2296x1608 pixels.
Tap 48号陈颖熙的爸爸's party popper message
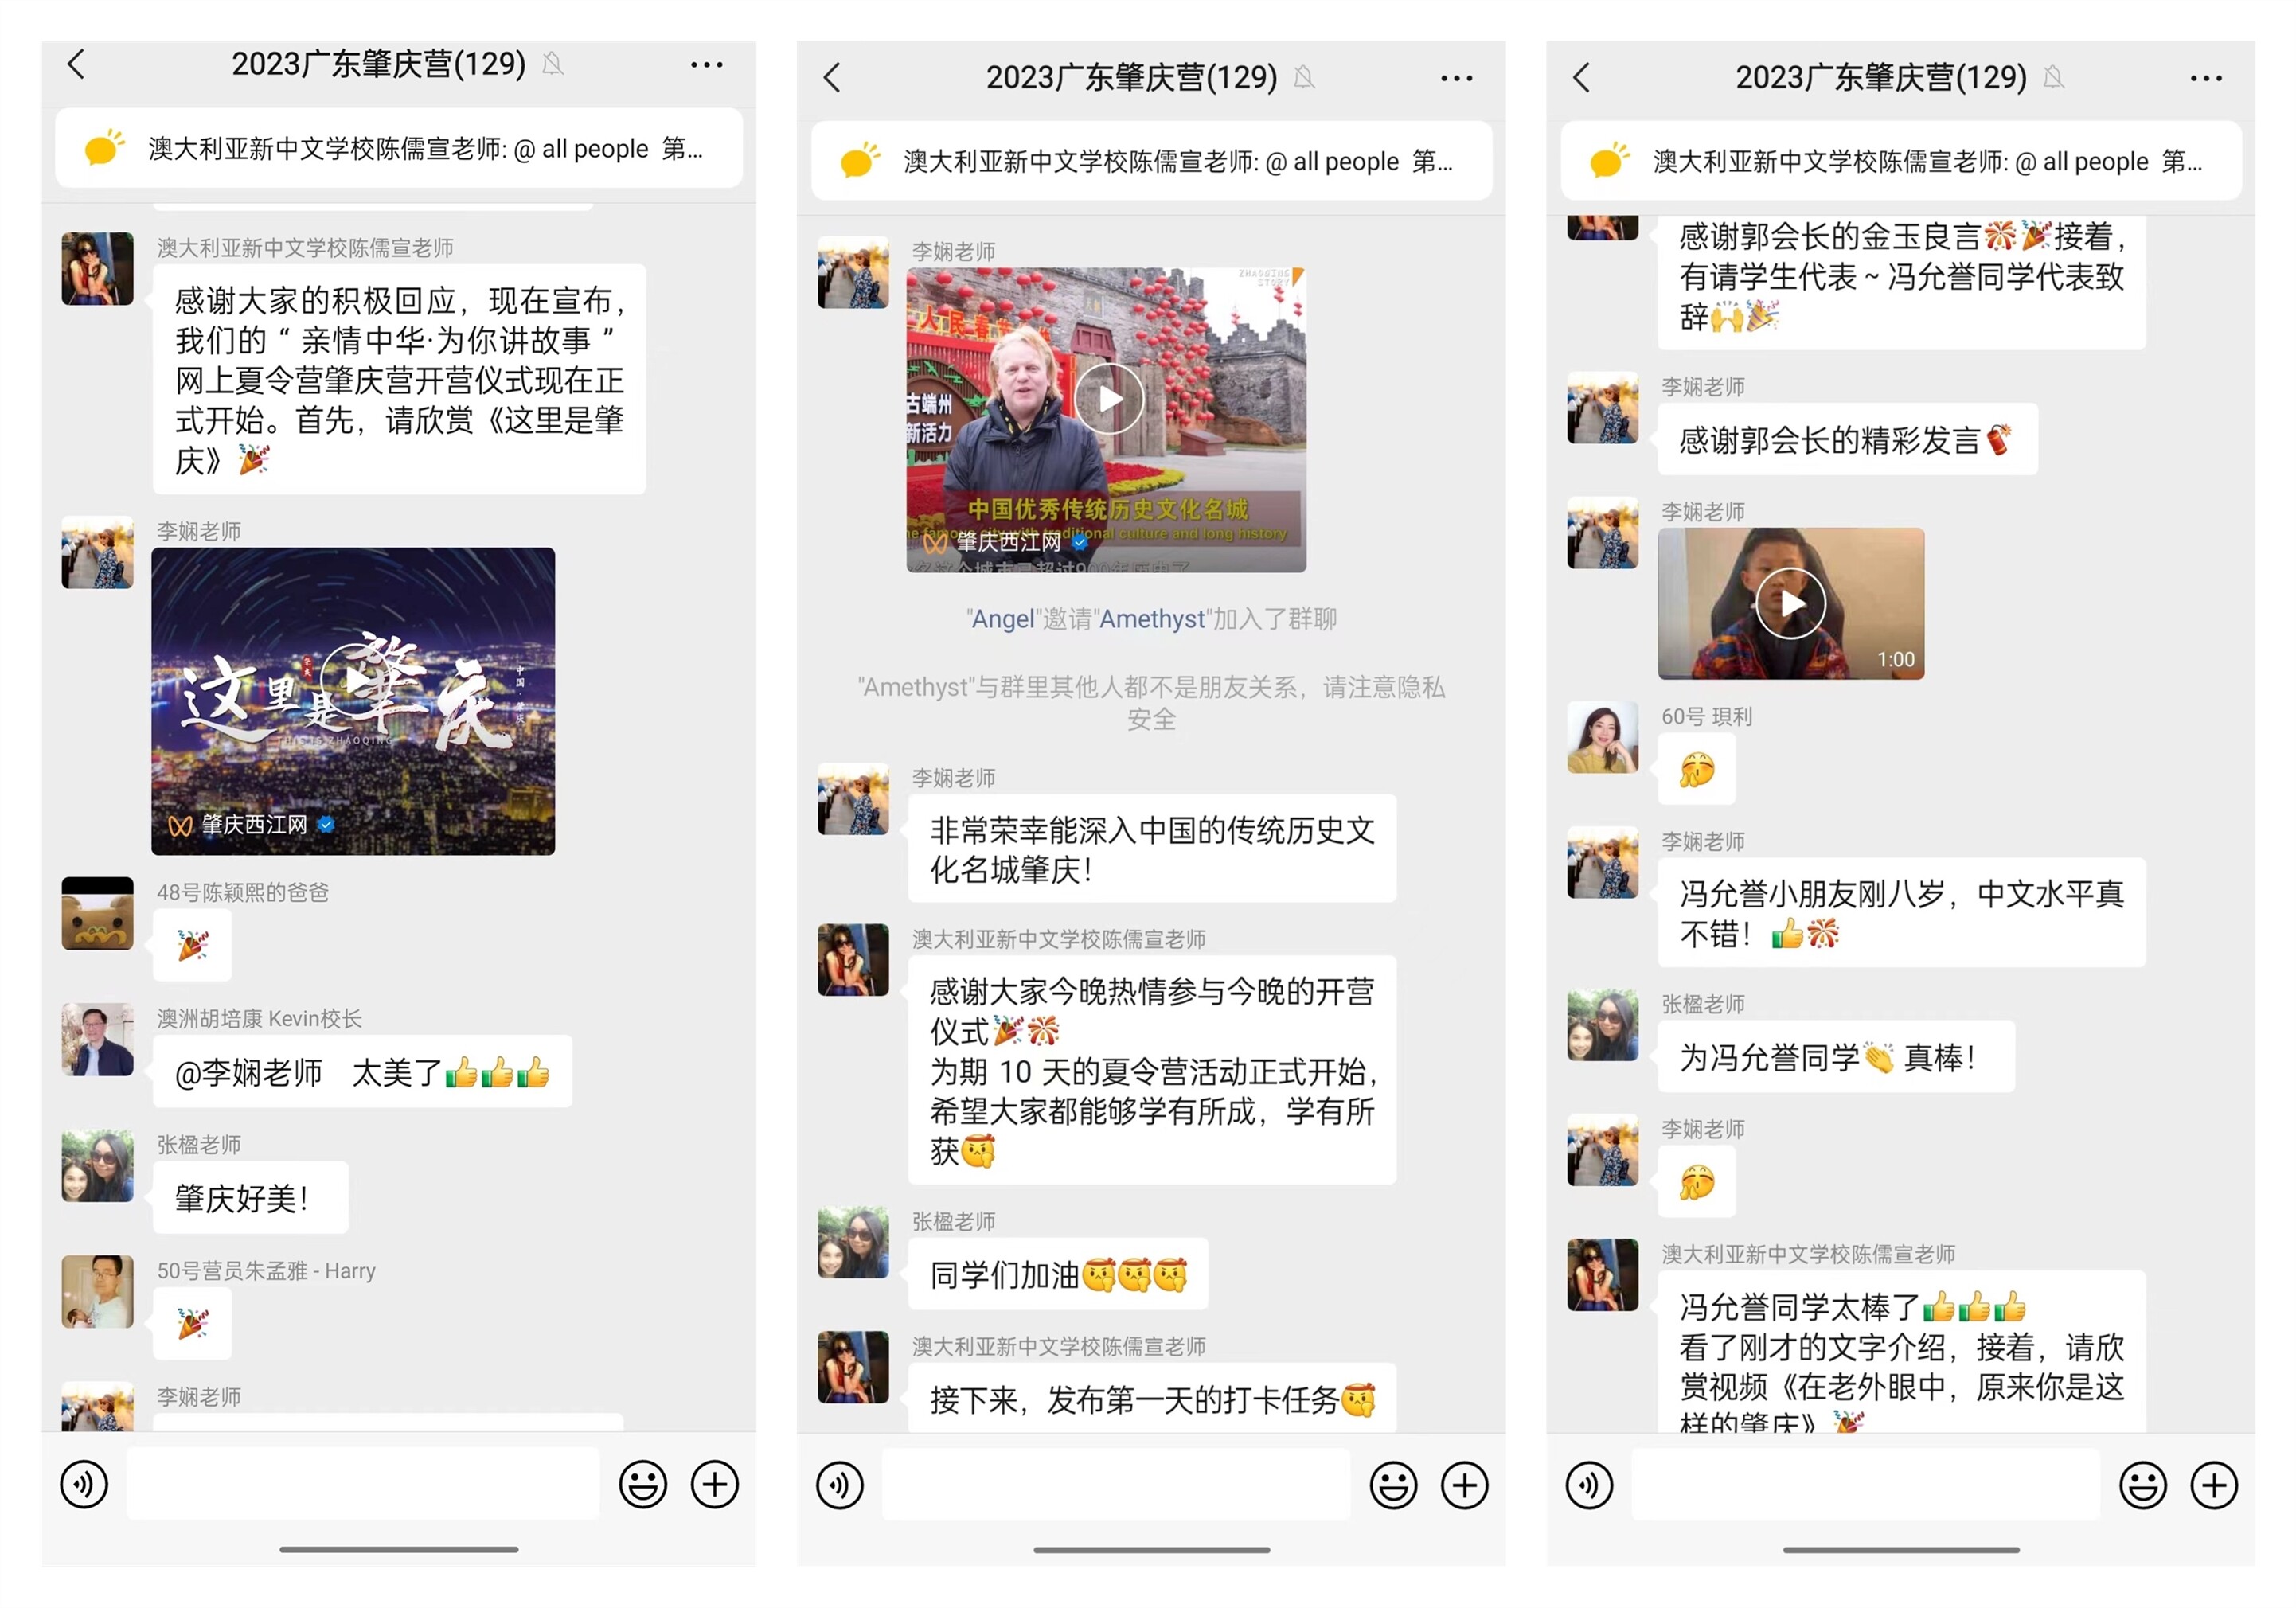coord(192,945)
